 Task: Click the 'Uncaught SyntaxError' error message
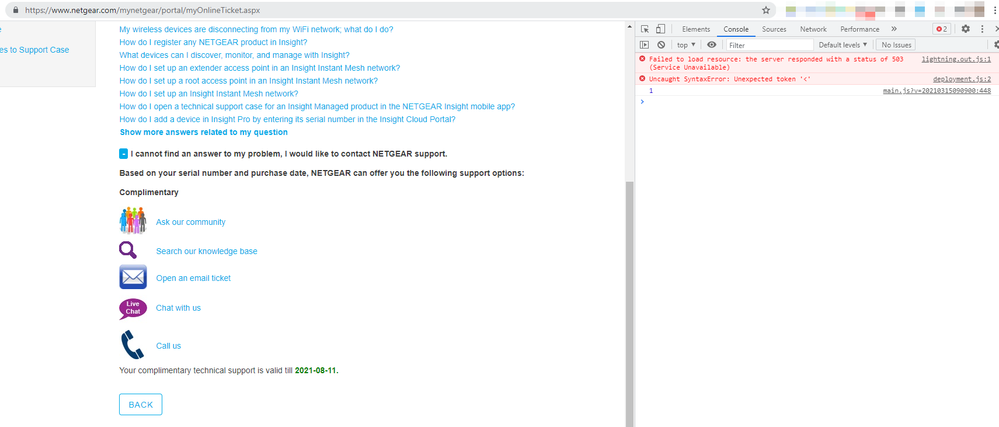tap(729, 79)
